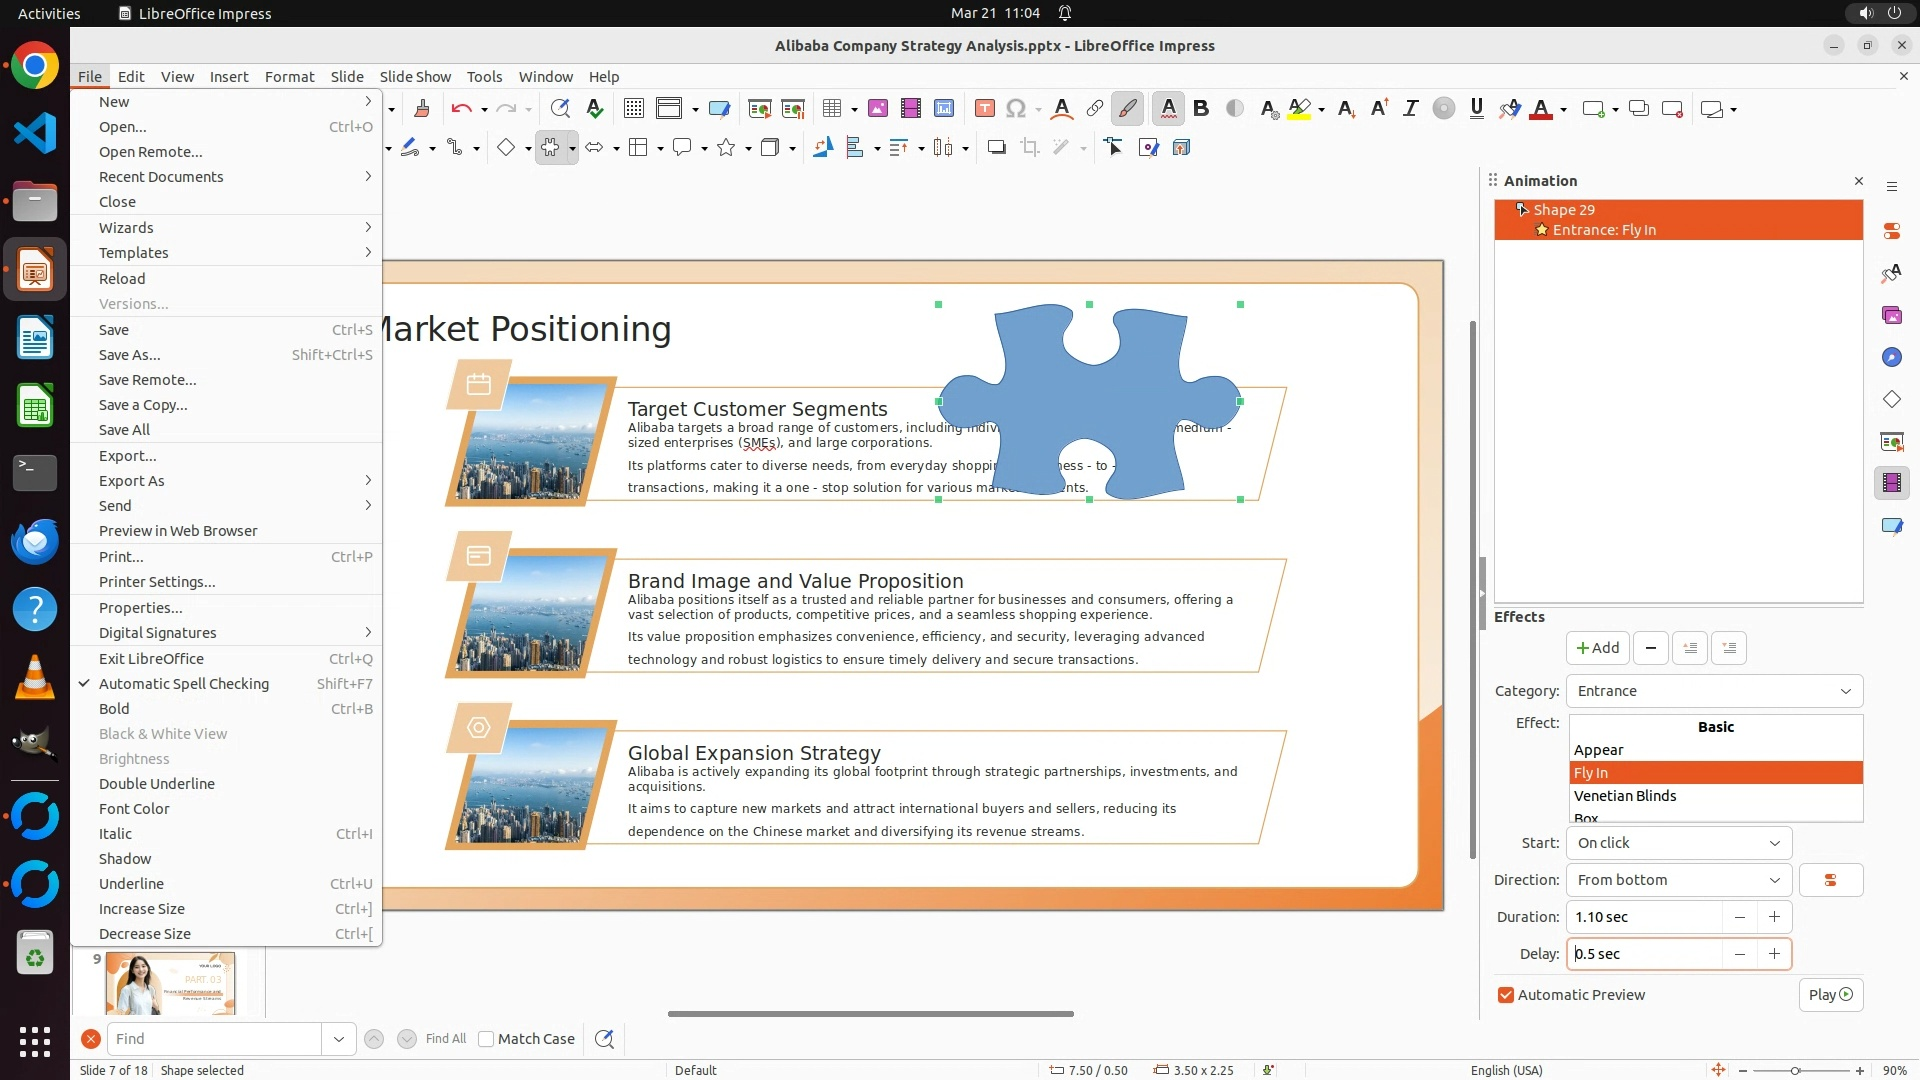Click the Insert Hyperlink icon
1920x1080 pixels.
pyautogui.click(x=1094, y=109)
